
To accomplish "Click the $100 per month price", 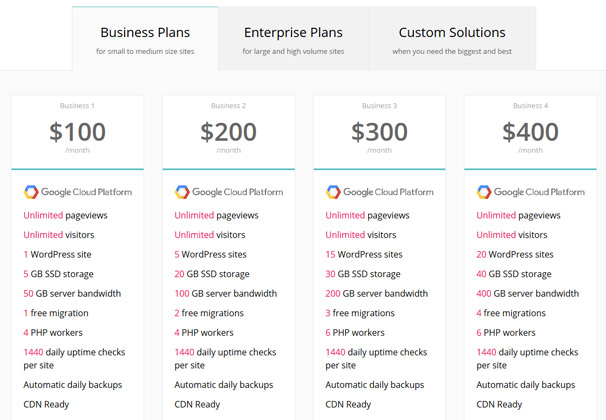I will [x=77, y=132].
